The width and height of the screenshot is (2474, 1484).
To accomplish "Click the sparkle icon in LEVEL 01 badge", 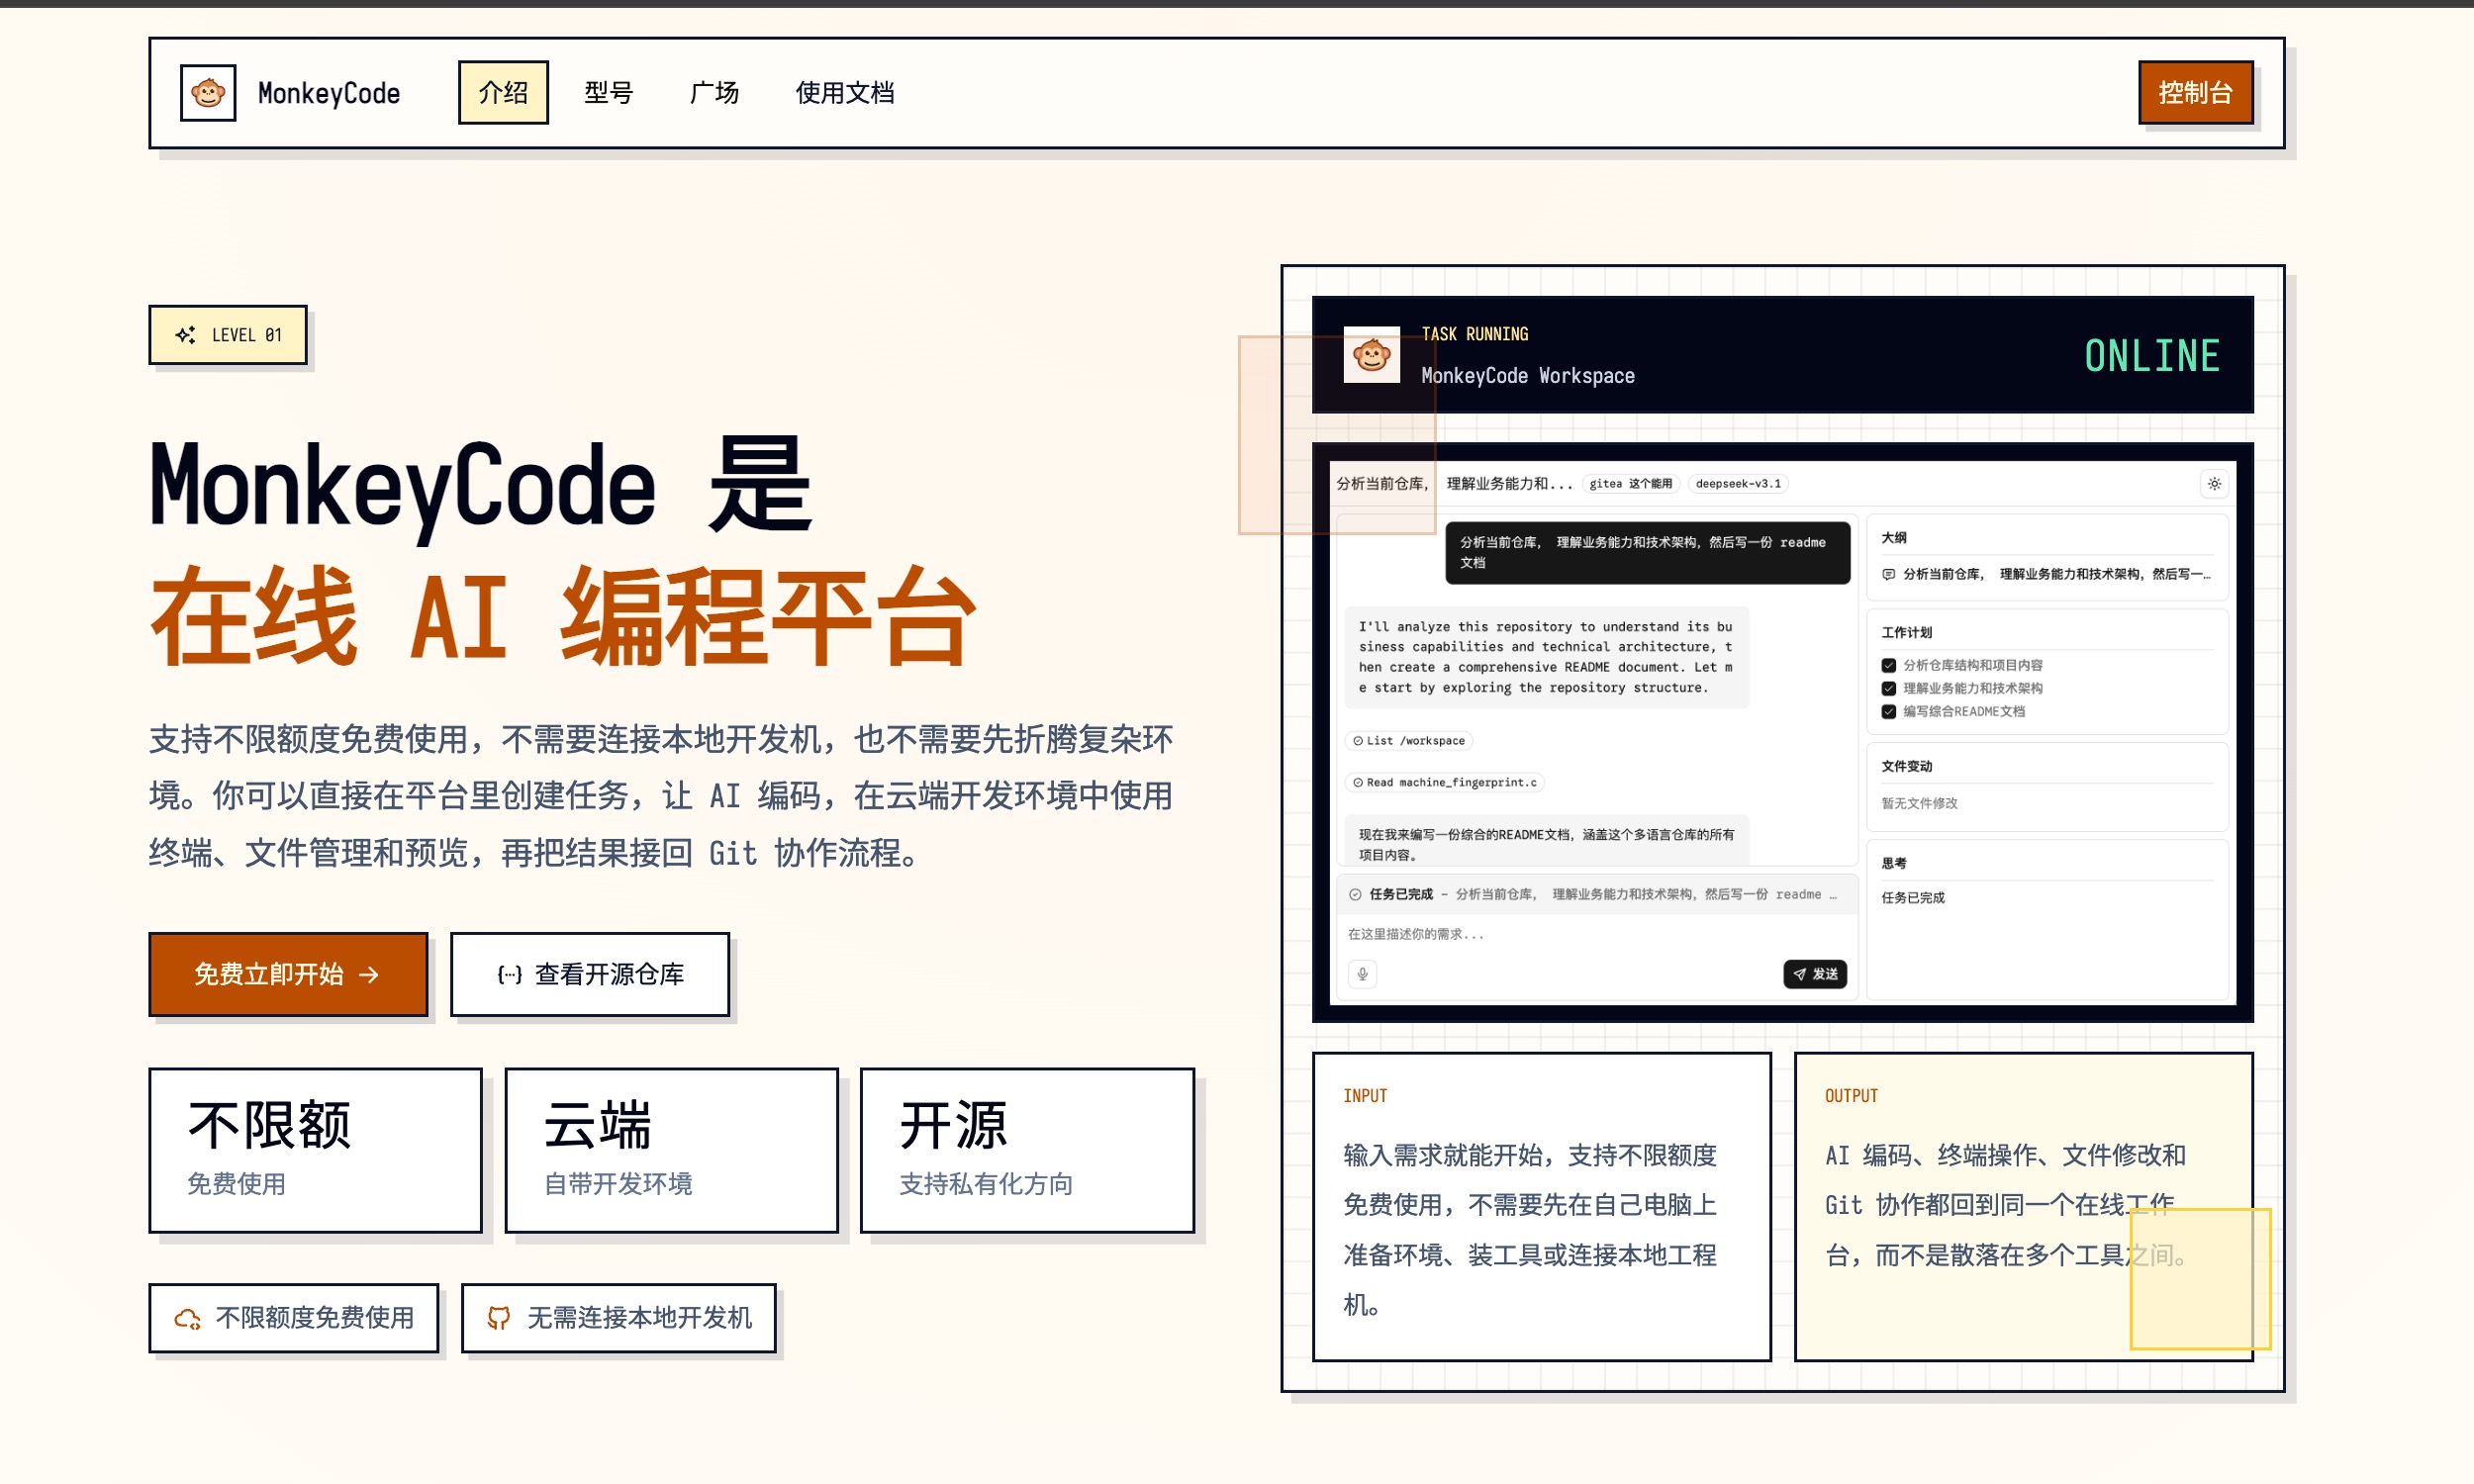I will (x=185, y=335).
